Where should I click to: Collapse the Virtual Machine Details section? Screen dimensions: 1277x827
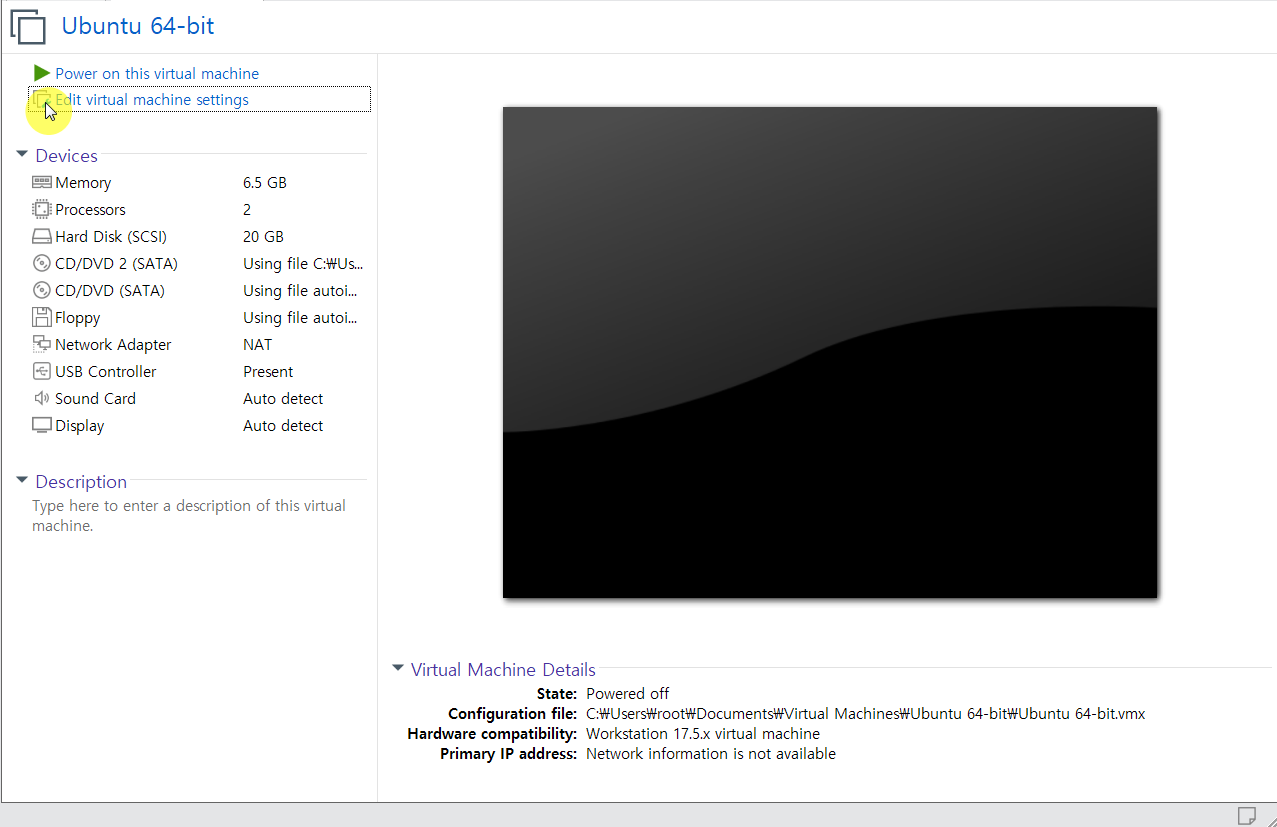398,669
